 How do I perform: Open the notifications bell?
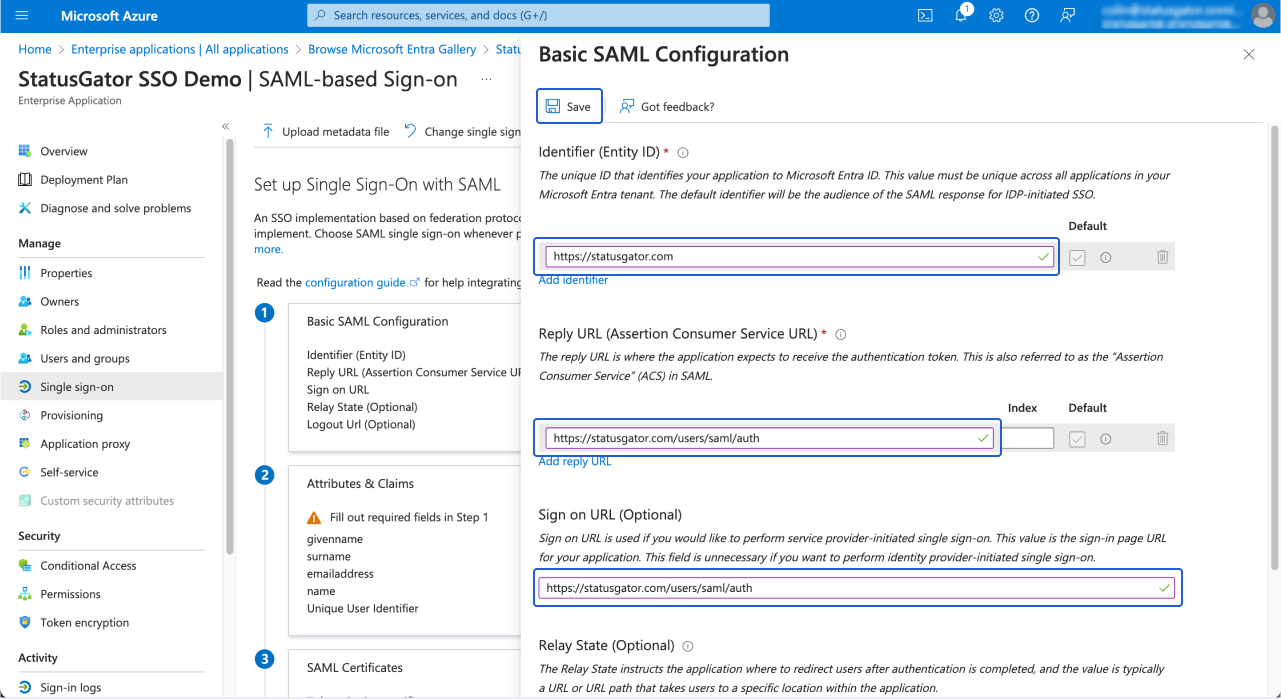tap(961, 16)
